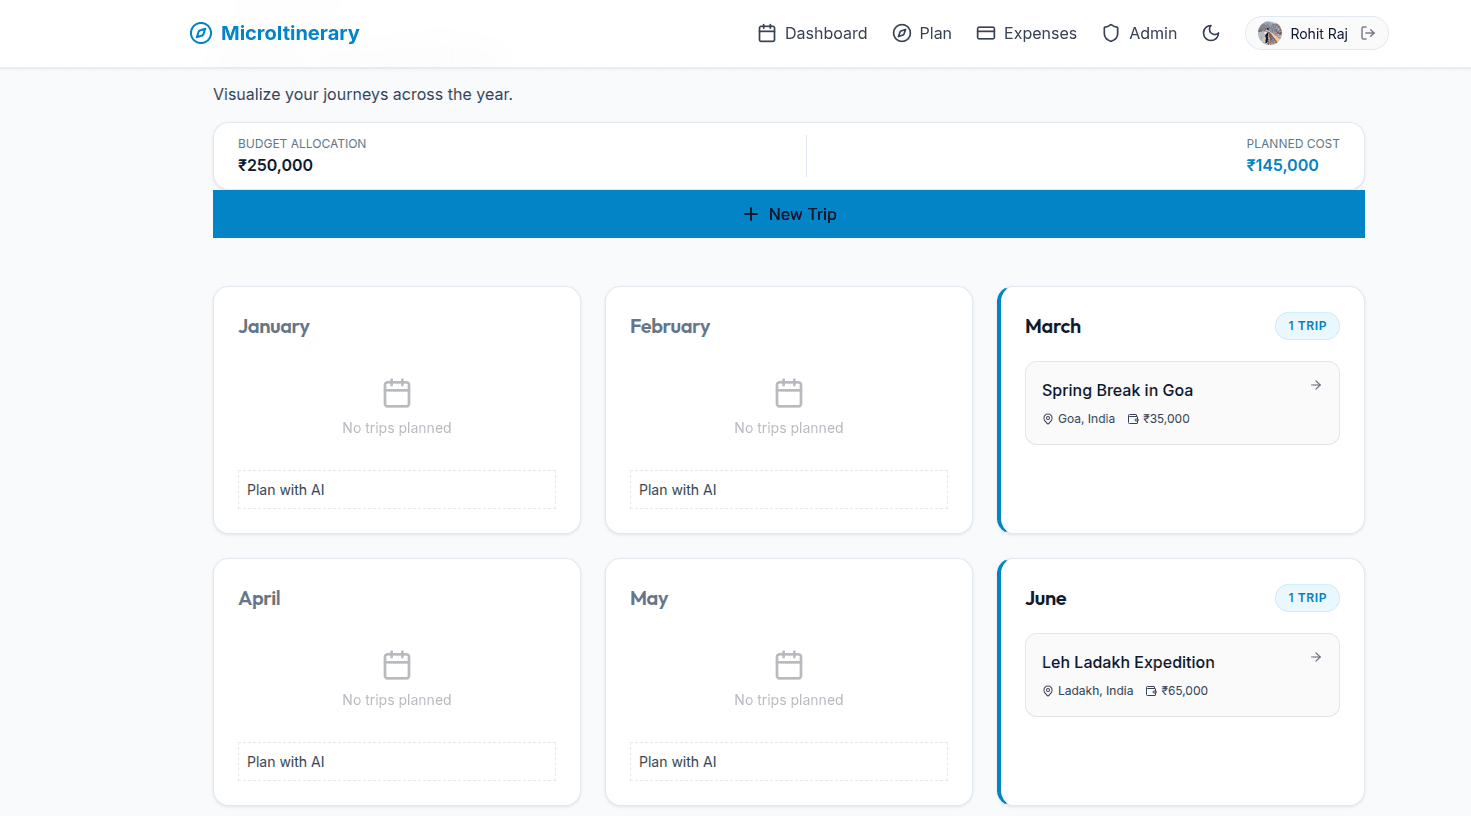Click the plus icon on New Trip bar
Image resolution: width=1471 pixels, height=816 pixels.
(x=750, y=214)
